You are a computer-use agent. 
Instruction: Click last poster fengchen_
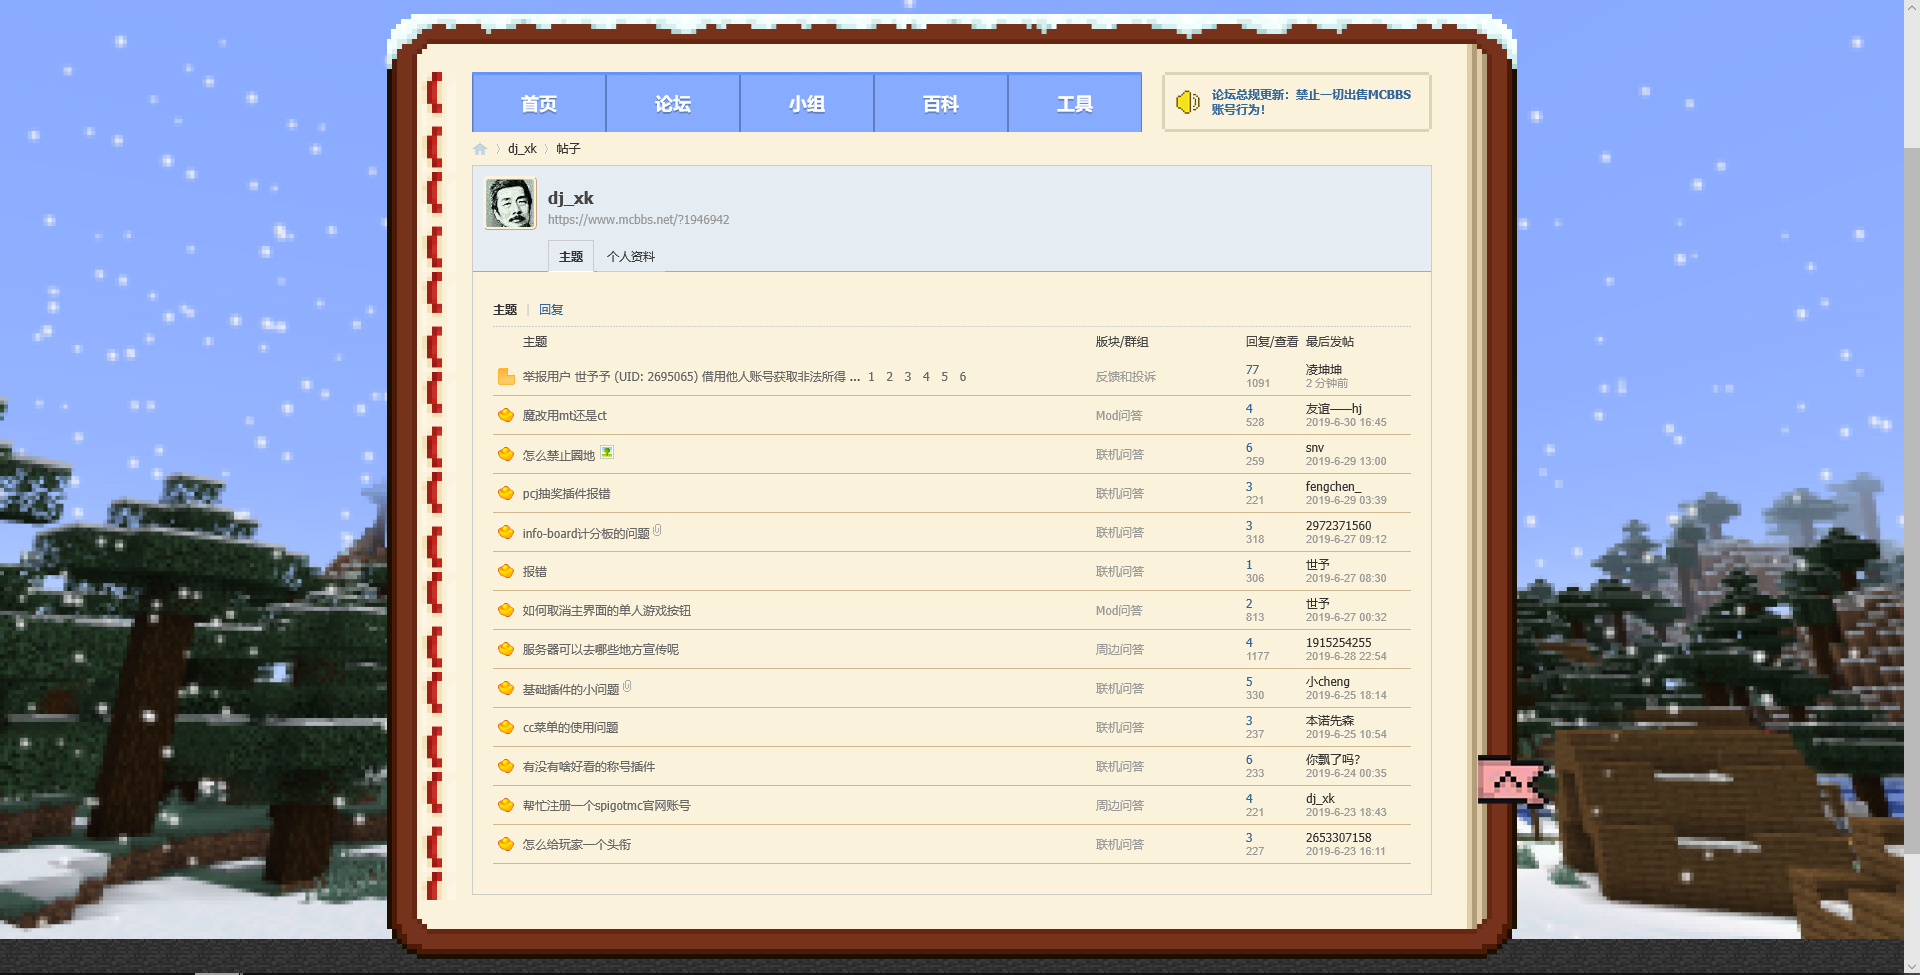click(x=1333, y=487)
